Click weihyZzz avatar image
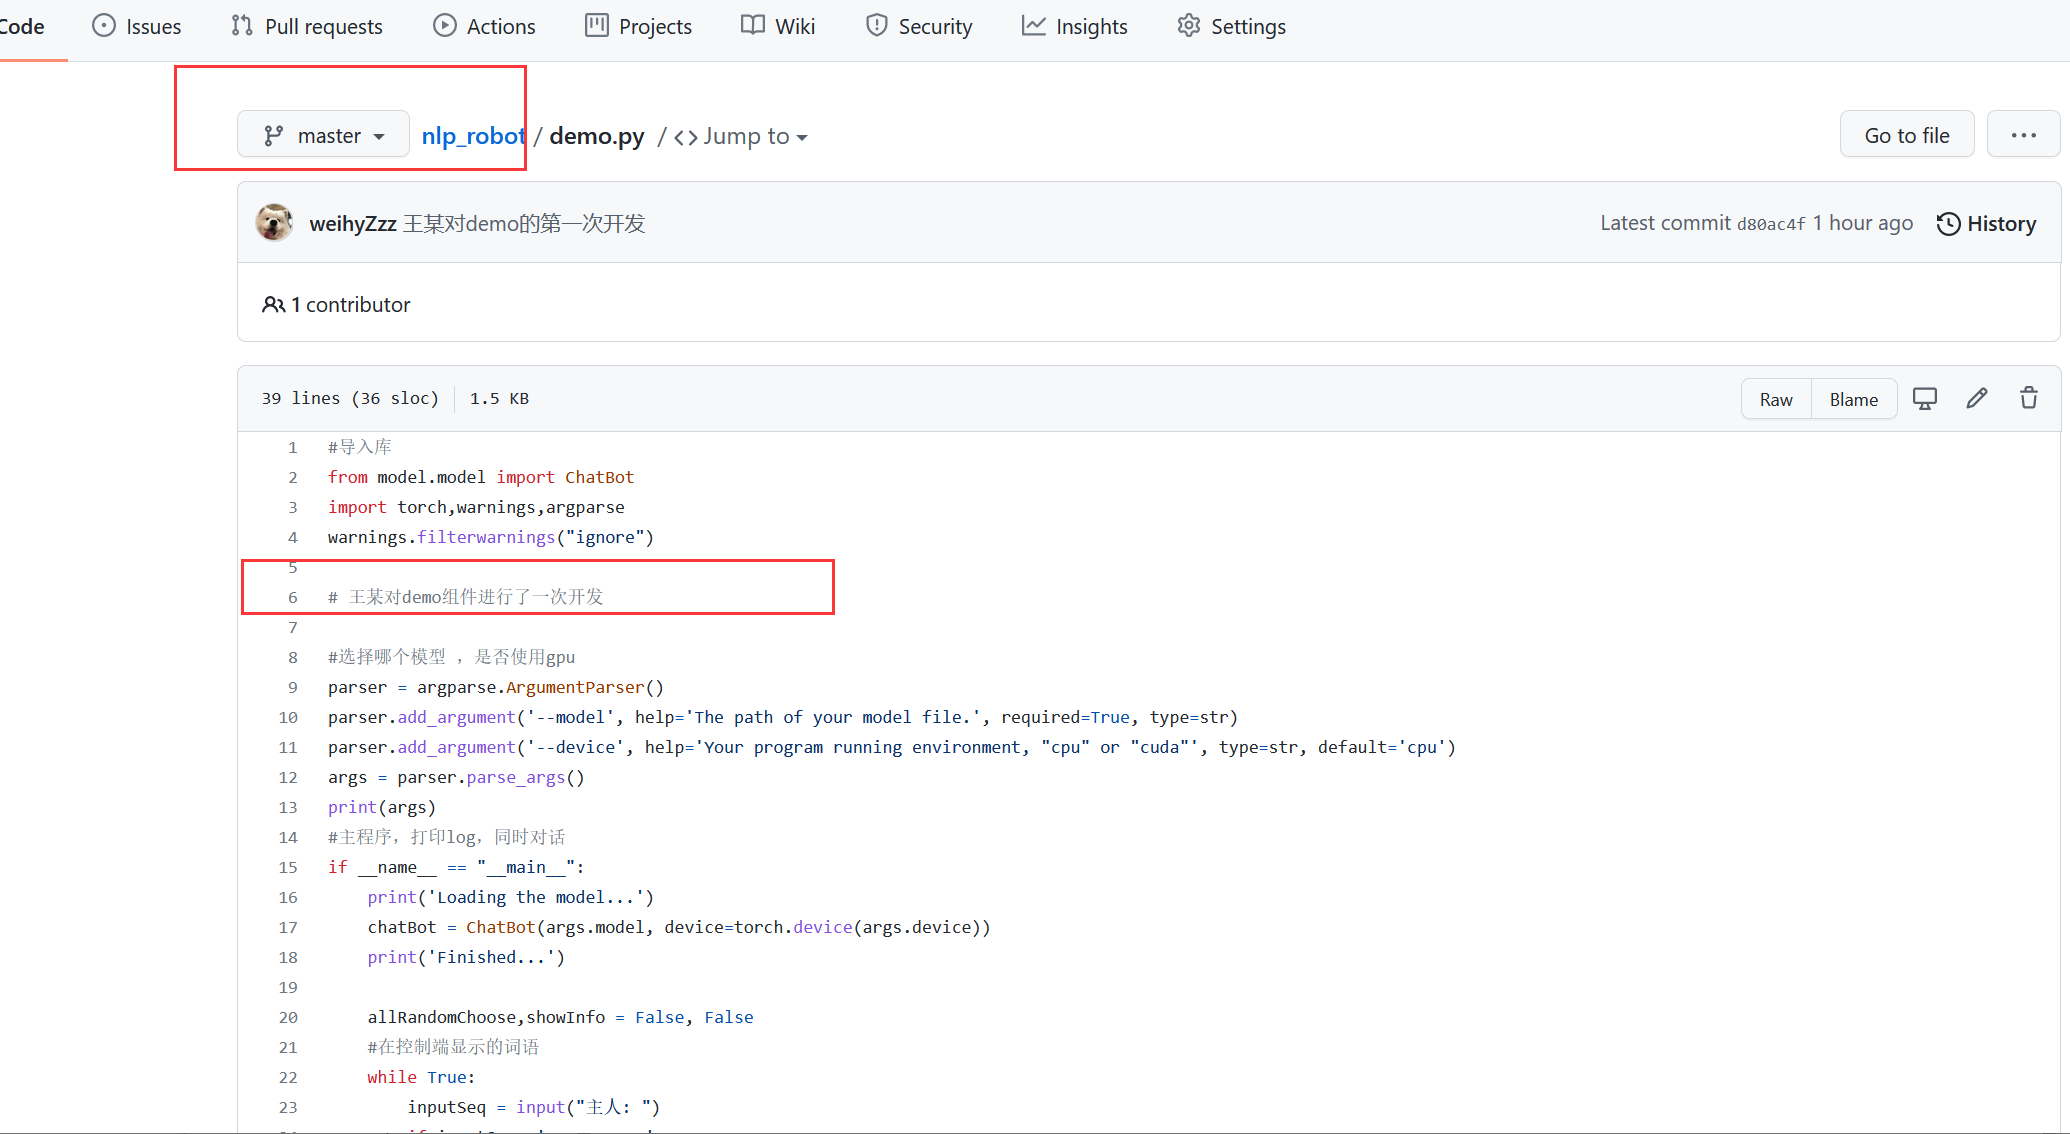Image resolution: width=2070 pixels, height=1134 pixels. 274,223
